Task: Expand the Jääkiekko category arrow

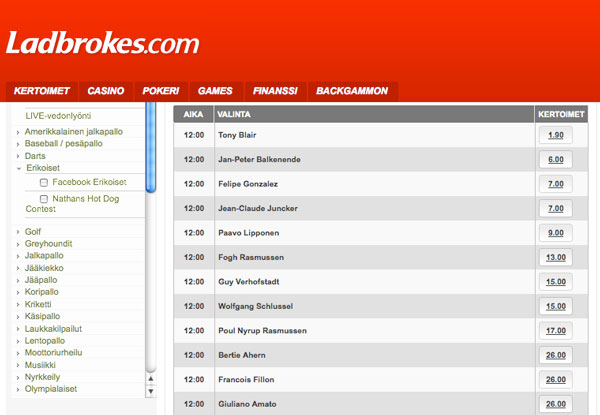Action: (x=18, y=269)
